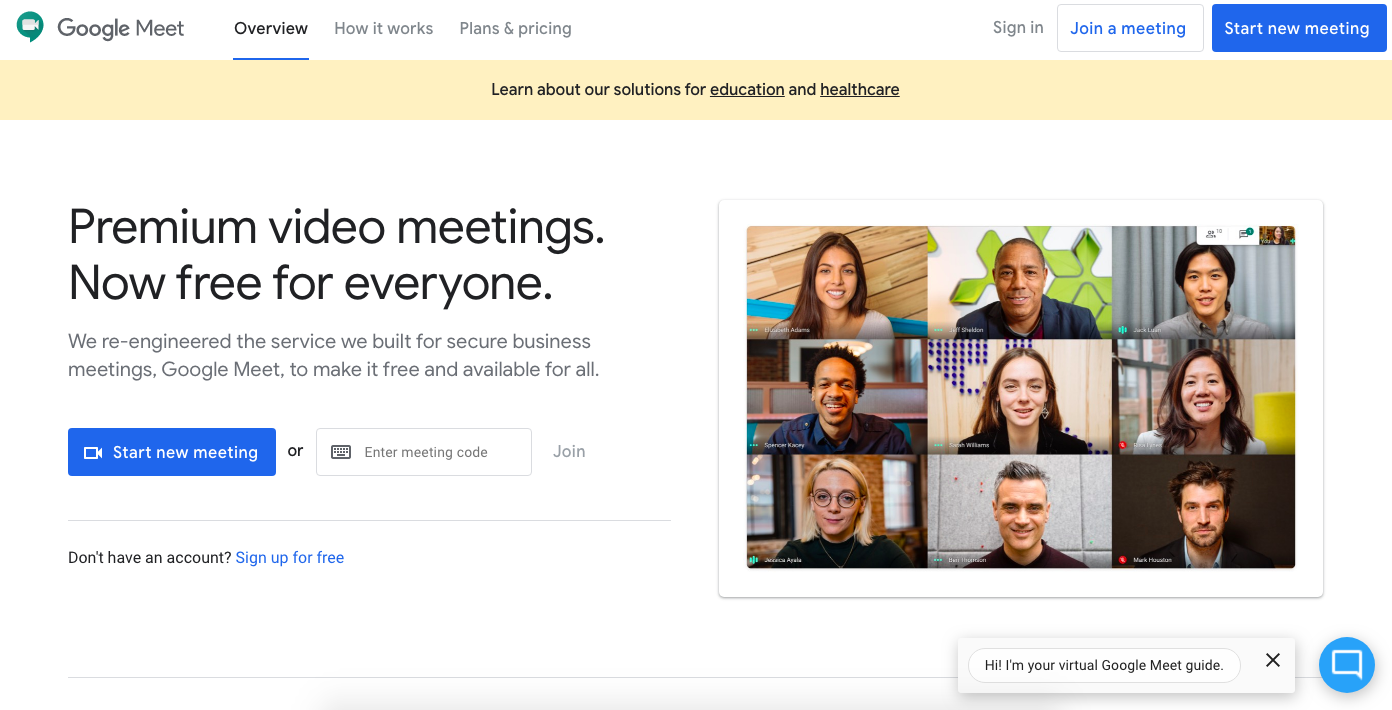The height and width of the screenshot is (710, 1392).
Task: Open the How it works tab
Action: point(384,28)
